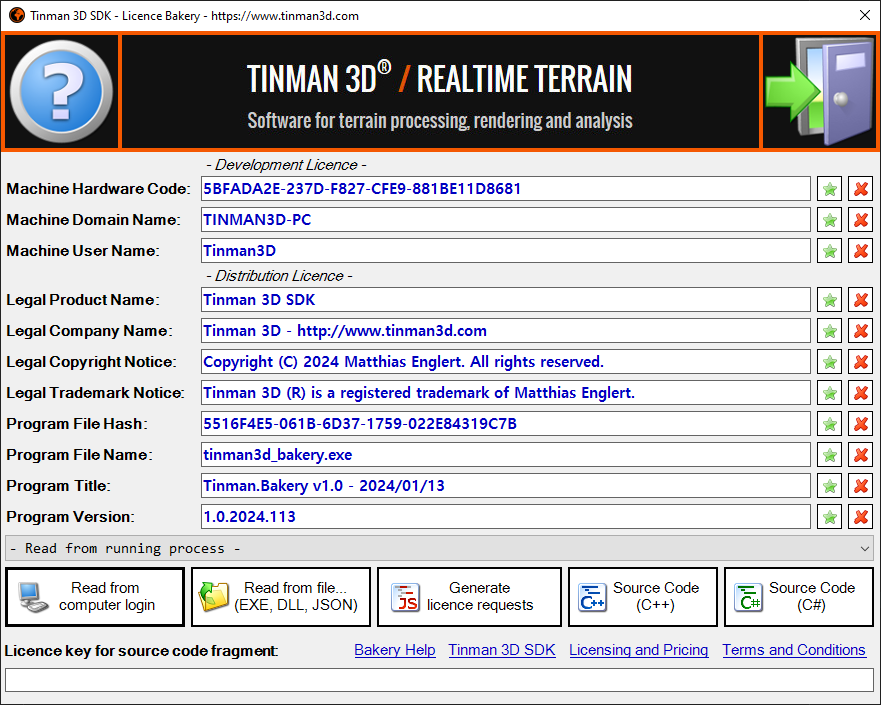Click the 'Legal Copyright Notice:' label
Viewport: 881px width, 705px height.
tap(92, 362)
